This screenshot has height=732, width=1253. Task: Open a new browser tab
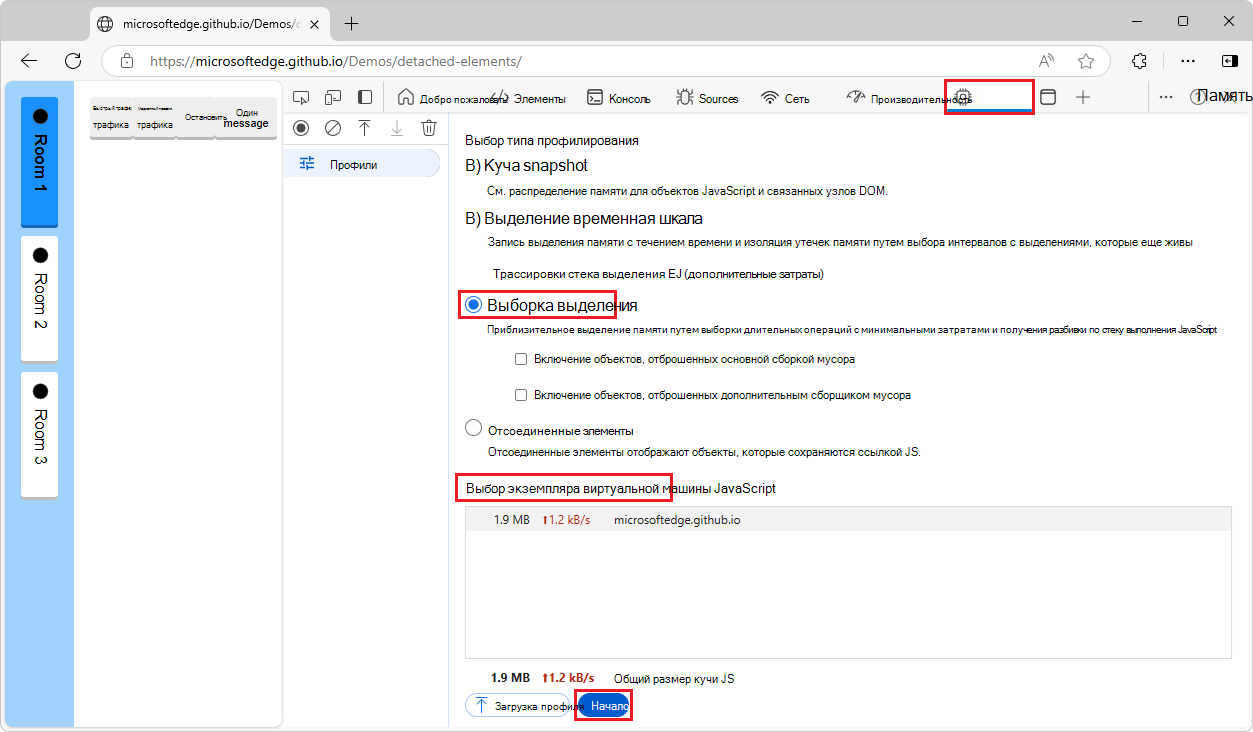point(351,23)
